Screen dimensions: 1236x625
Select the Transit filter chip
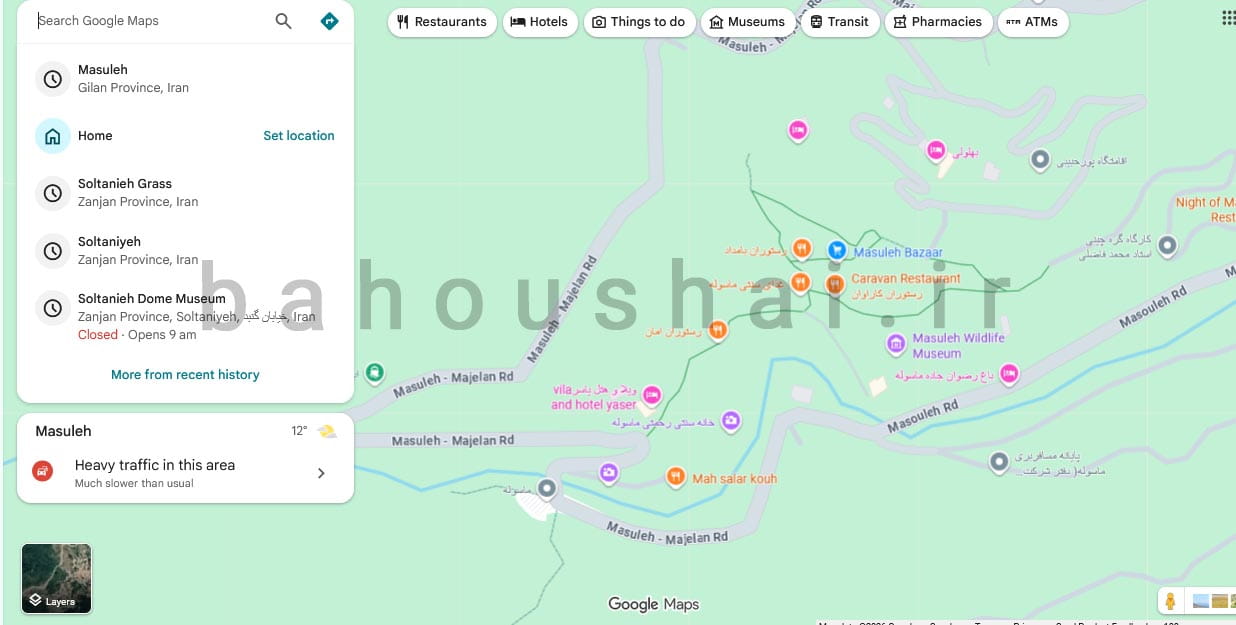click(x=839, y=22)
